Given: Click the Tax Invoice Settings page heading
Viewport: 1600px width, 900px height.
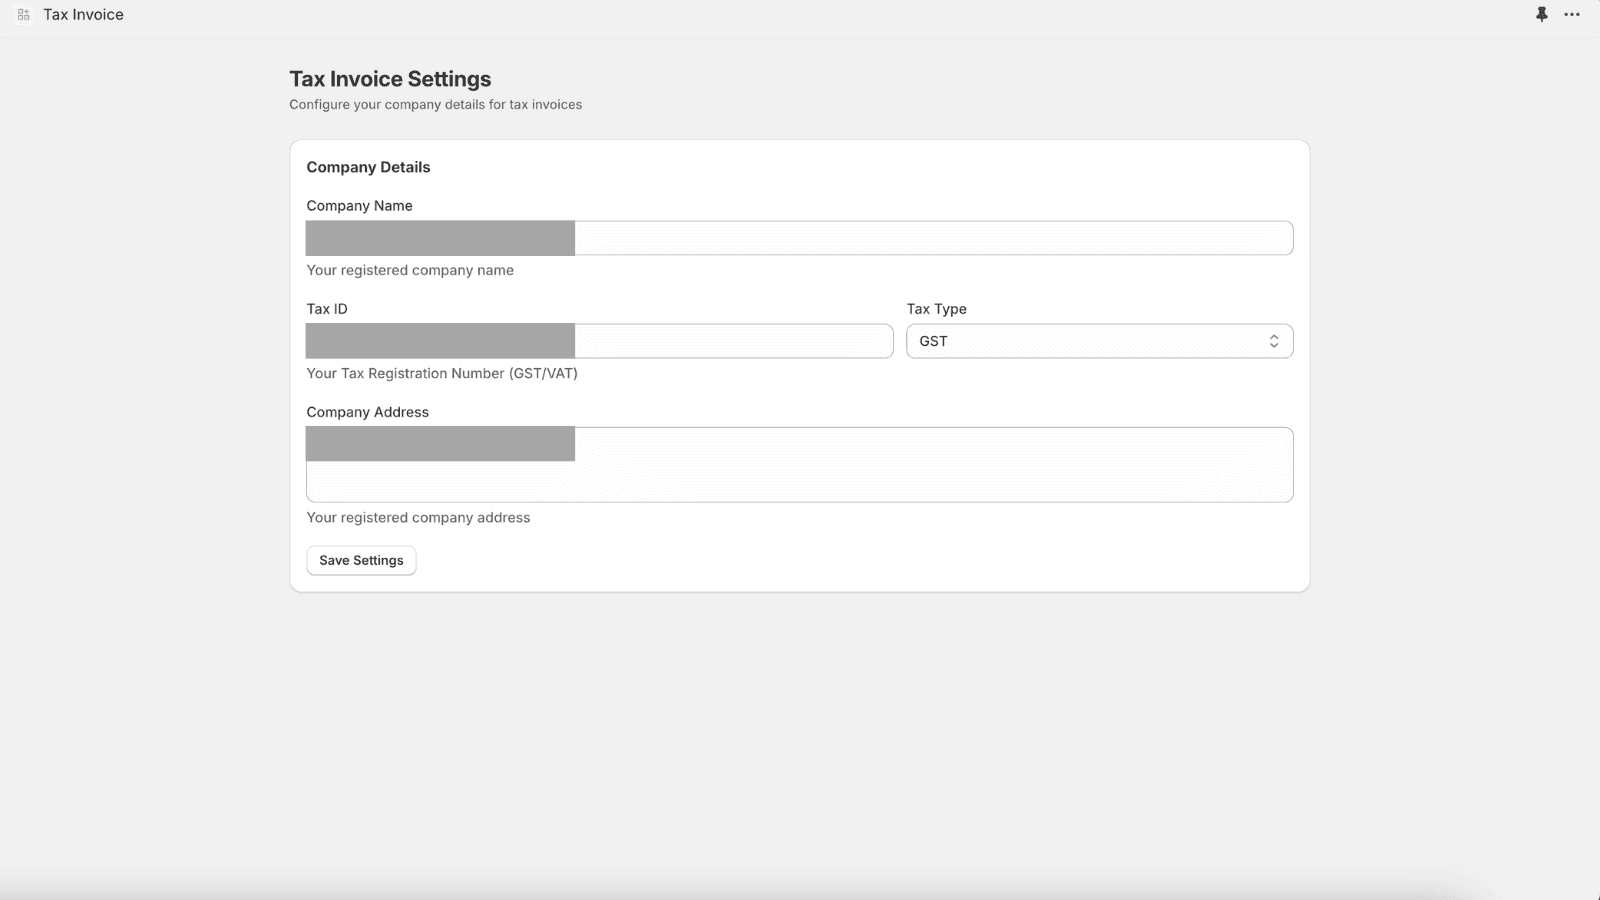Looking at the screenshot, I should [390, 79].
